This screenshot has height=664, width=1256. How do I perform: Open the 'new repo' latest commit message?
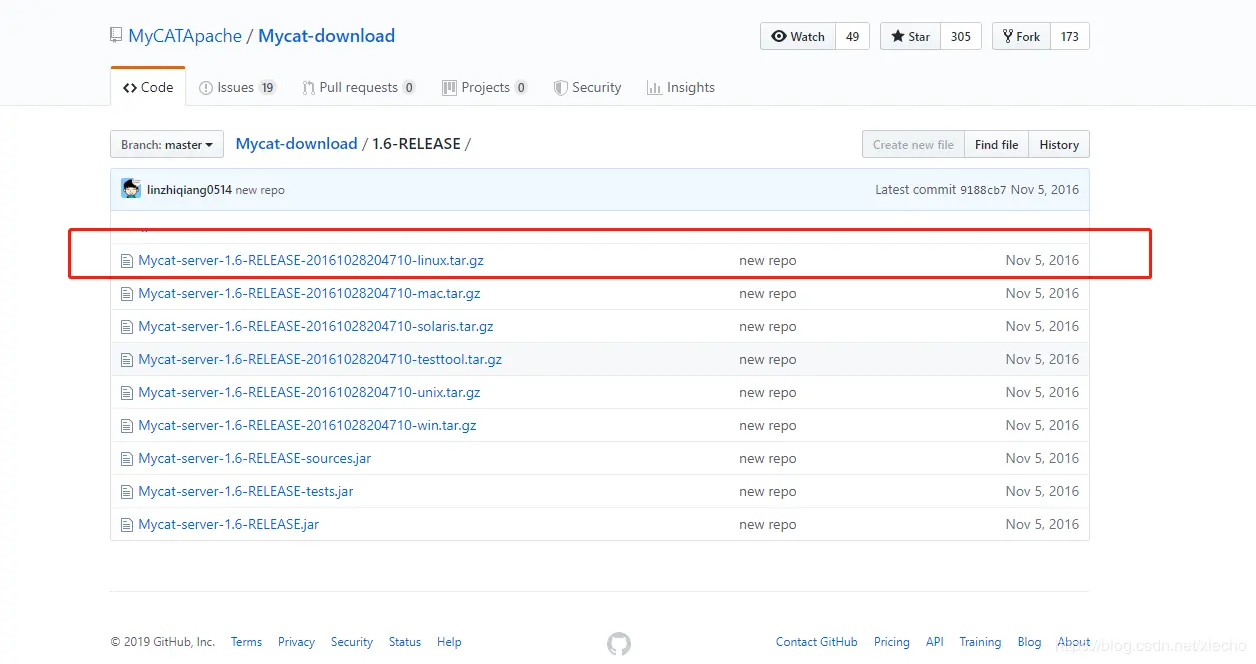(260, 190)
